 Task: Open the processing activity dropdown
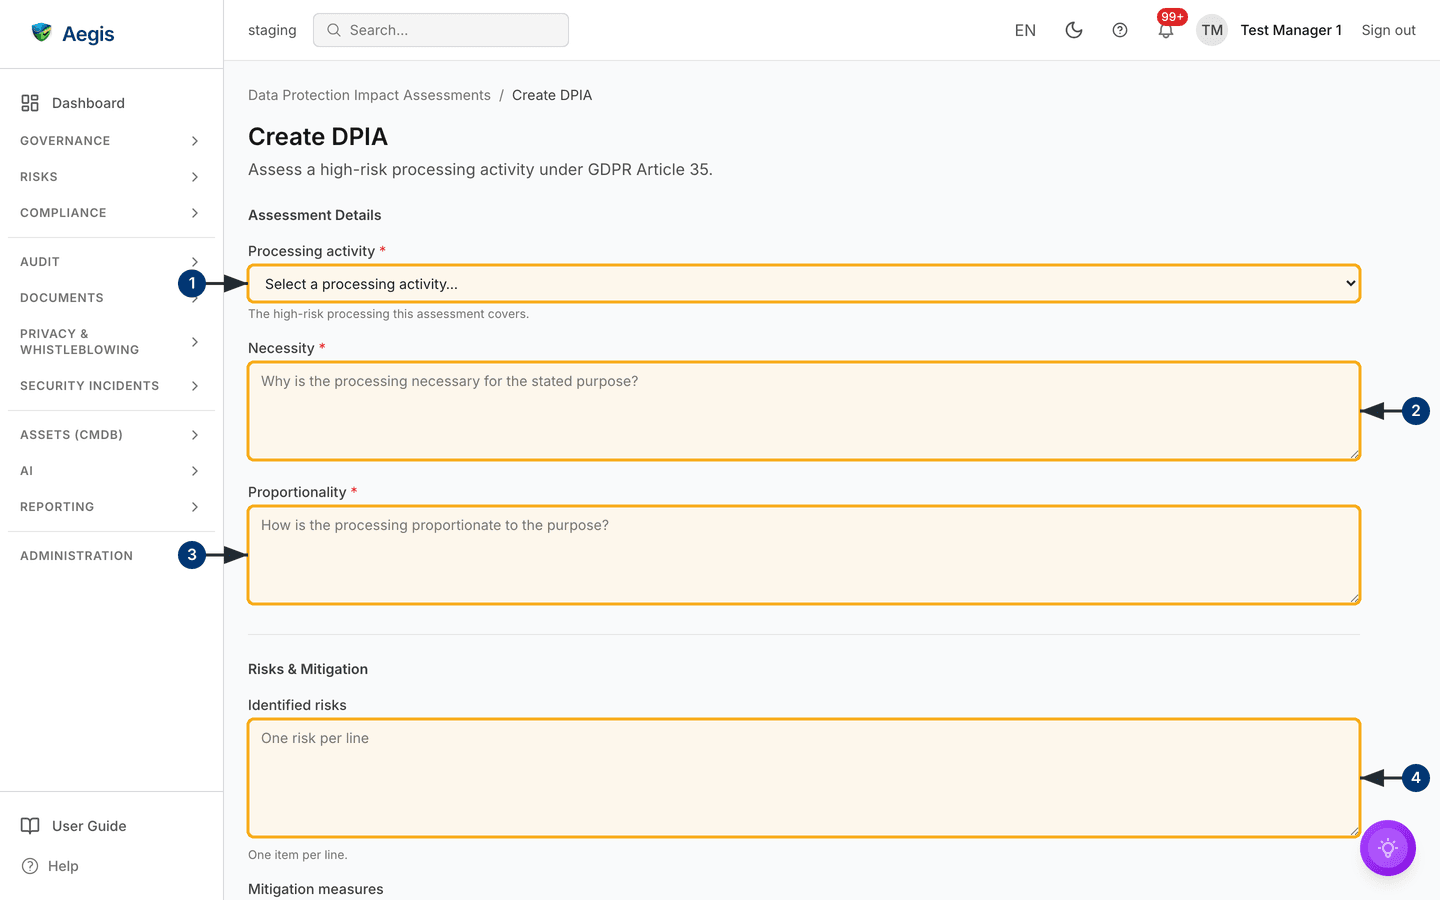(804, 284)
